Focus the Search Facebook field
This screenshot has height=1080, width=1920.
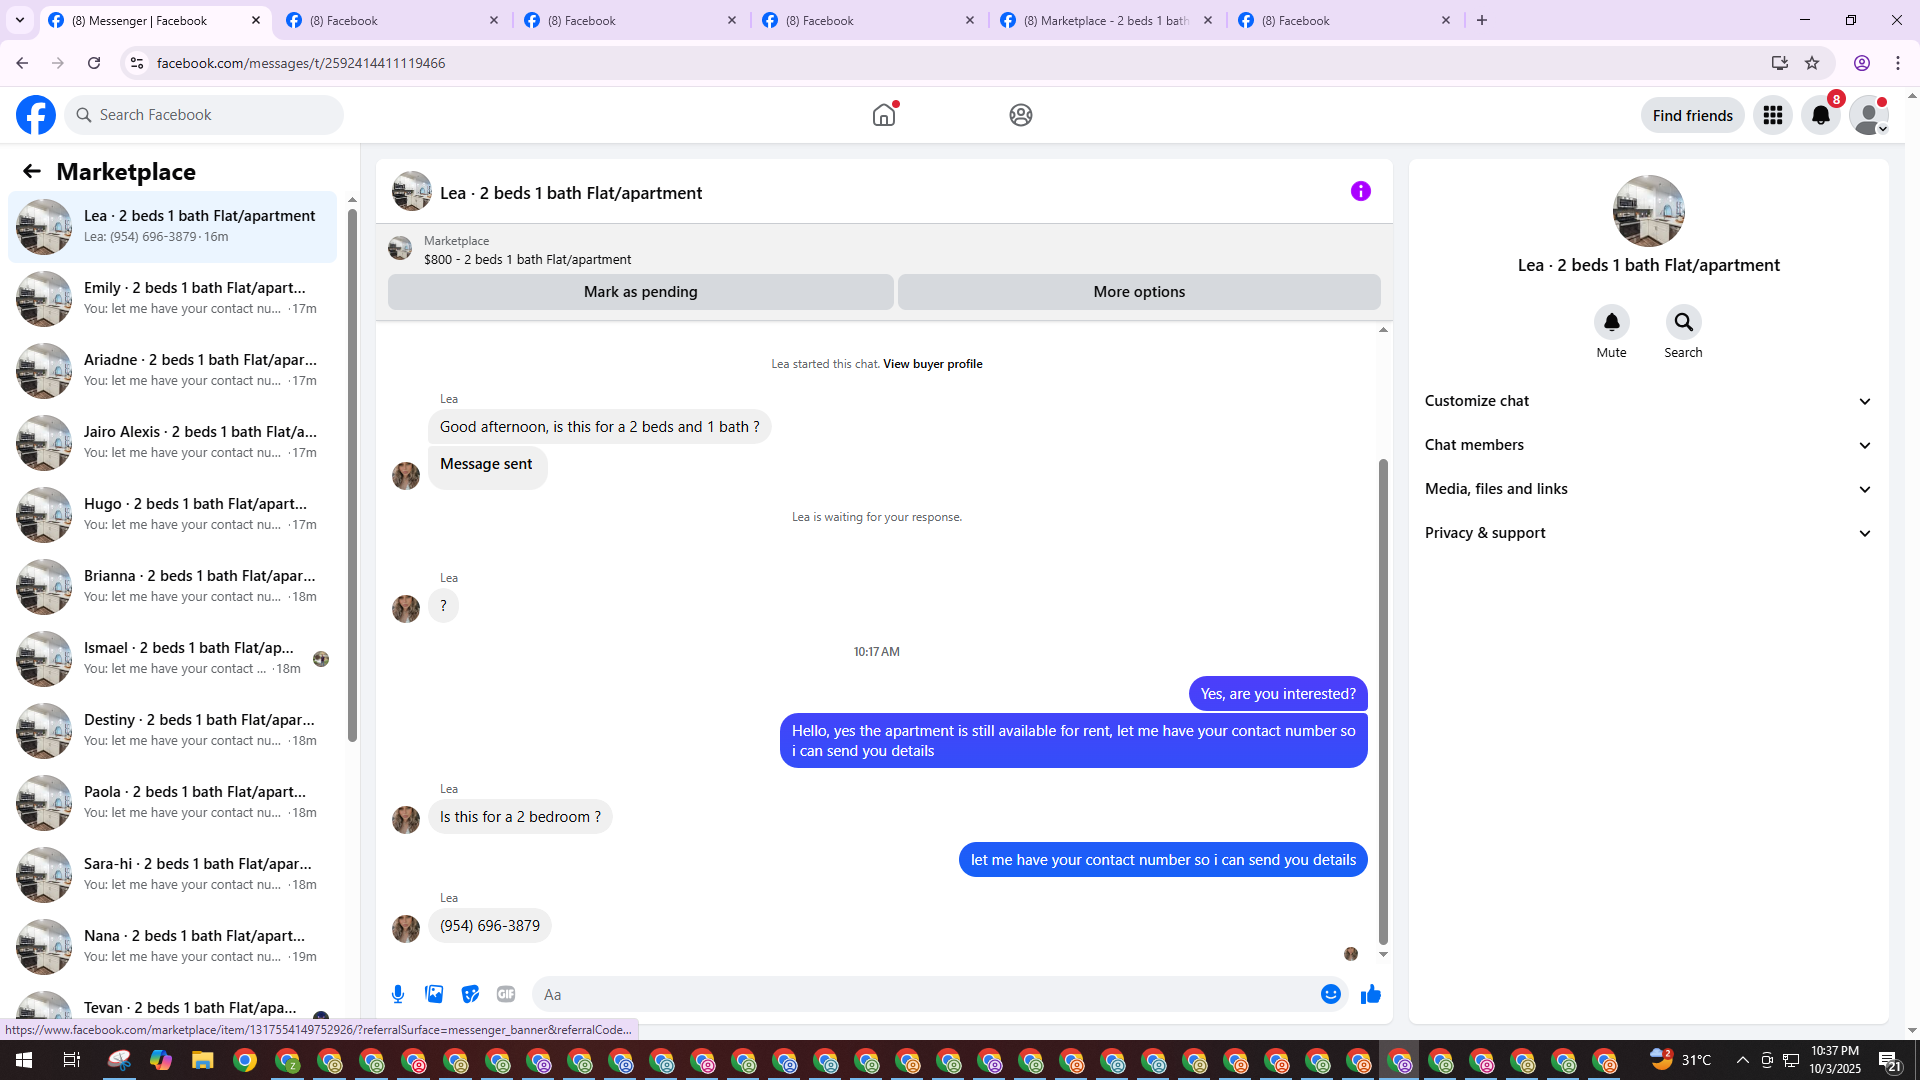pyautogui.click(x=205, y=115)
